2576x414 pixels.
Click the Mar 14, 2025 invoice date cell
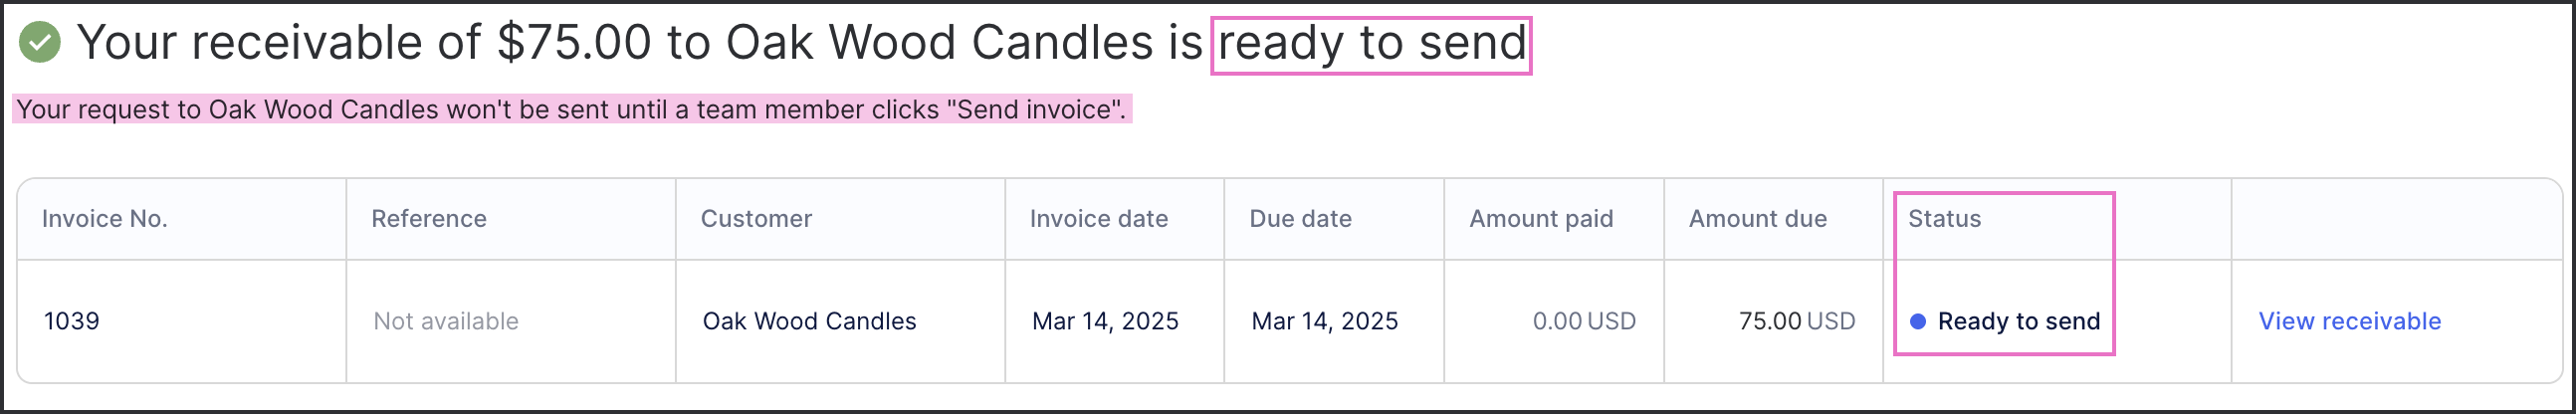click(1105, 321)
